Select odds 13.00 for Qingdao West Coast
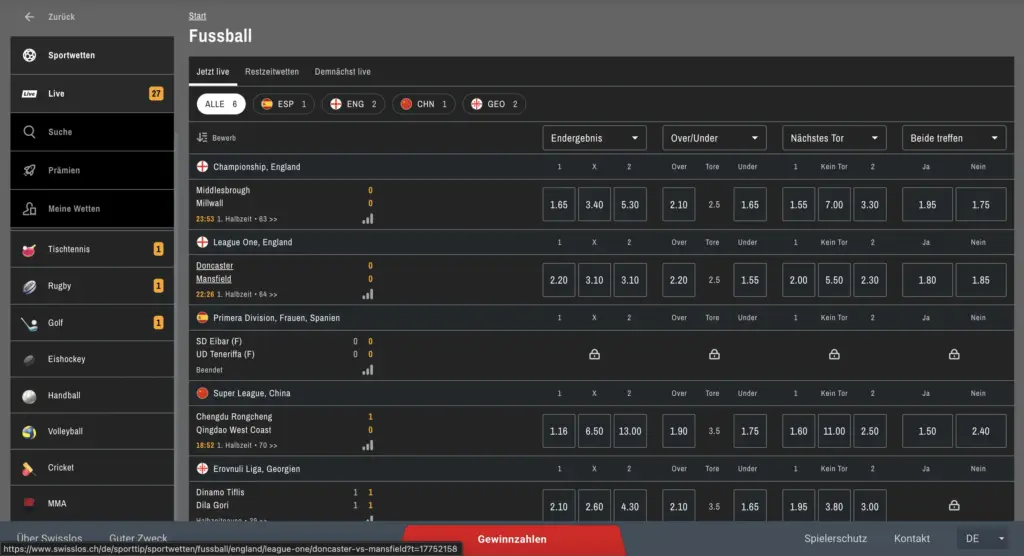1024x556 pixels. coord(630,431)
